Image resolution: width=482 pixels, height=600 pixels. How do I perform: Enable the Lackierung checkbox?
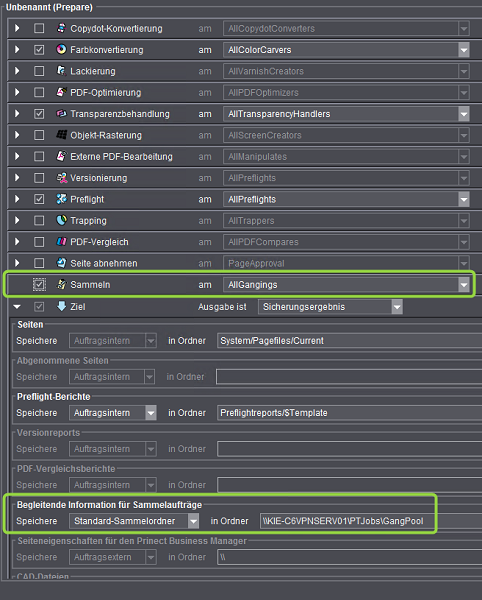39,71
